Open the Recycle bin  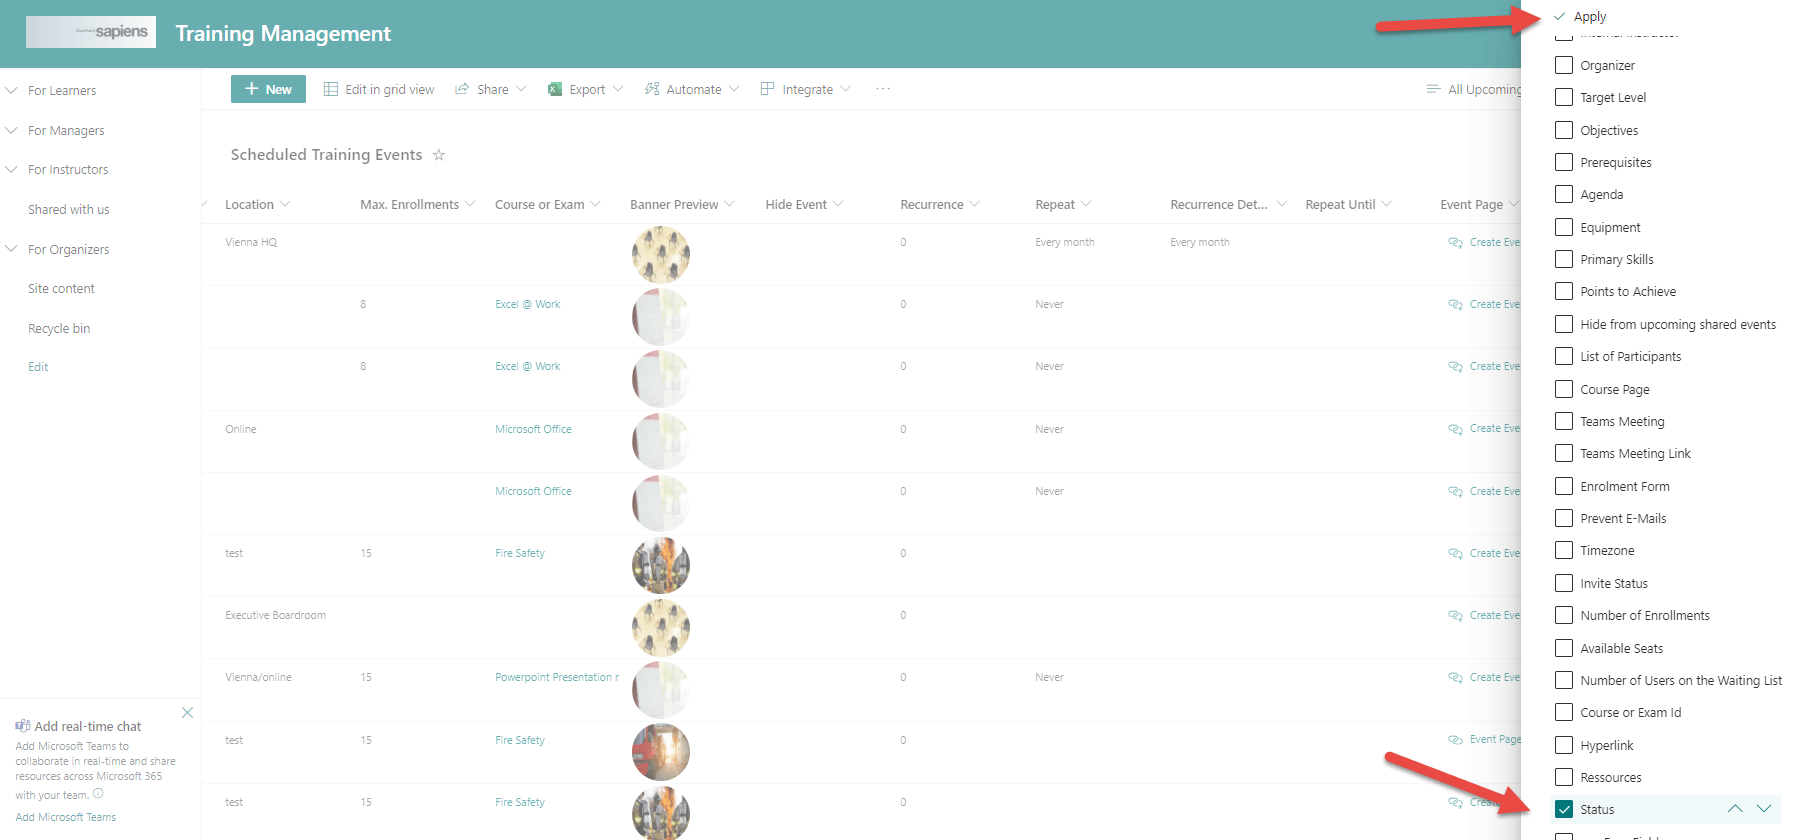tap(59, 328)
